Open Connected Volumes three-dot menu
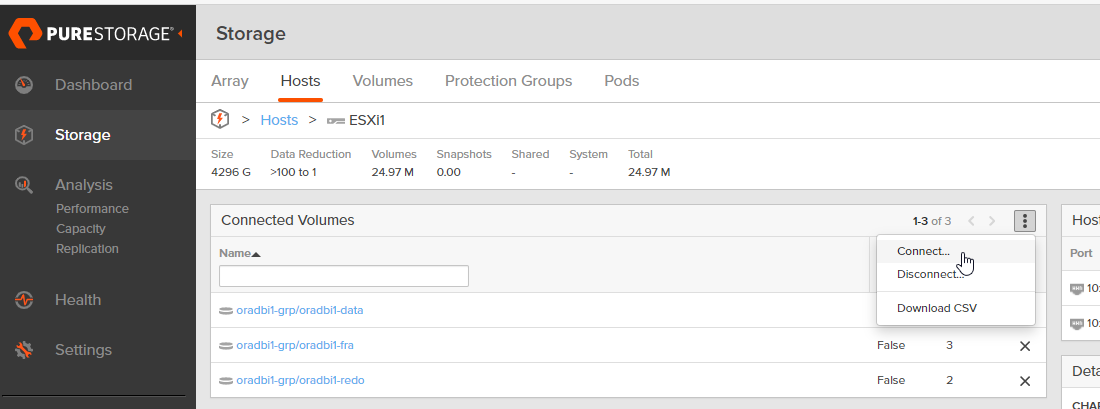 tap(1025, 221)
